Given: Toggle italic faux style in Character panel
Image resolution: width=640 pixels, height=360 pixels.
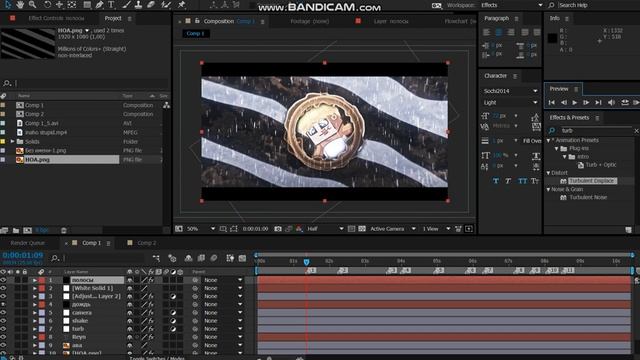Looking at the screenshot, I should 508,181.
